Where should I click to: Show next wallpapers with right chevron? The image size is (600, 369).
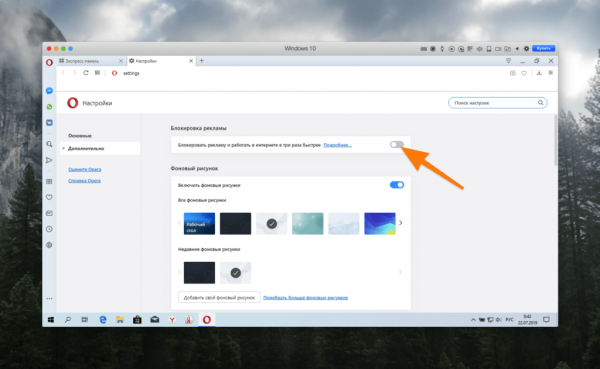pyautogui.click(x=401, y=223)
